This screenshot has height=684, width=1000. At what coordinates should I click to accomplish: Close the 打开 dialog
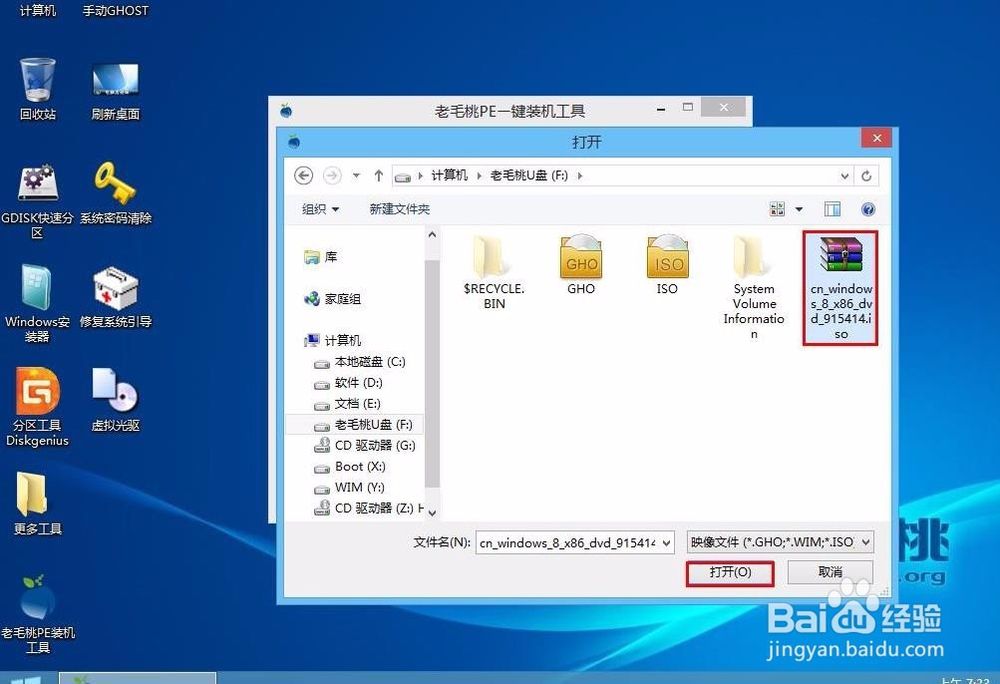[877, 138]
